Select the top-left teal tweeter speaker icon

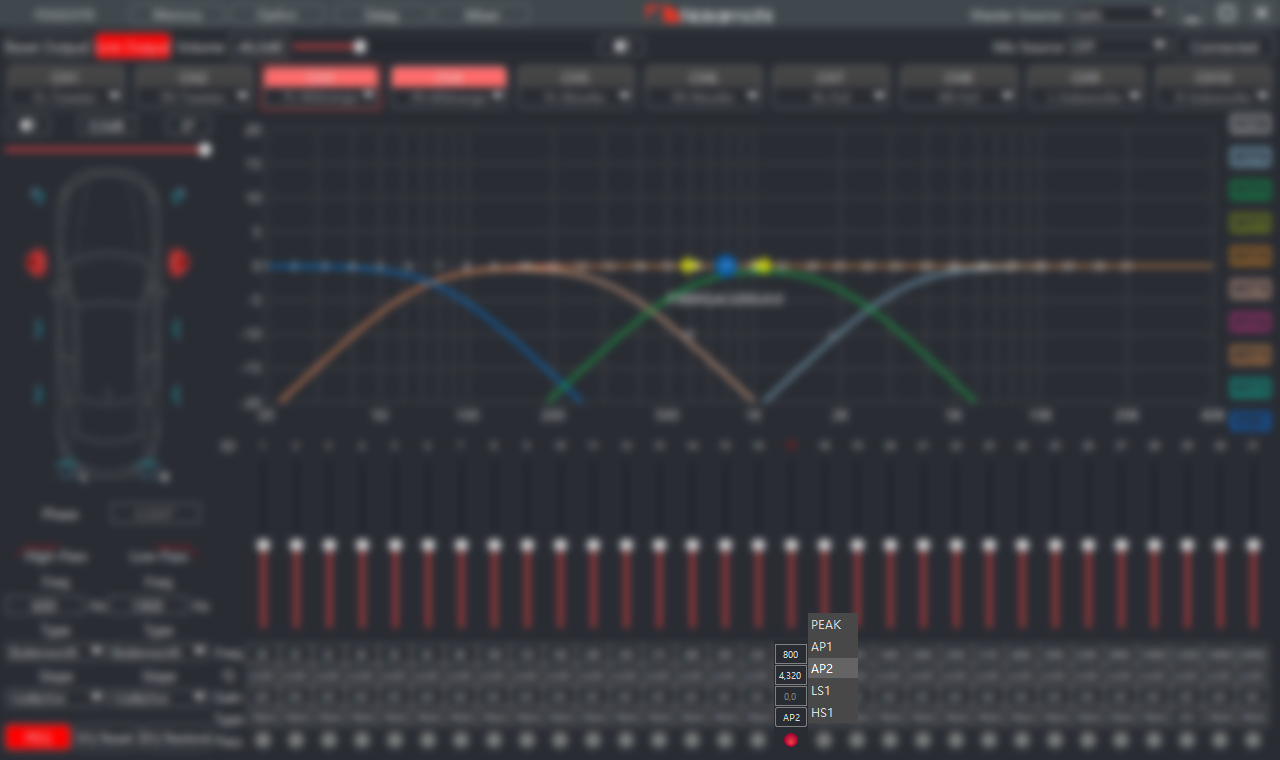(x=37, y=195)
